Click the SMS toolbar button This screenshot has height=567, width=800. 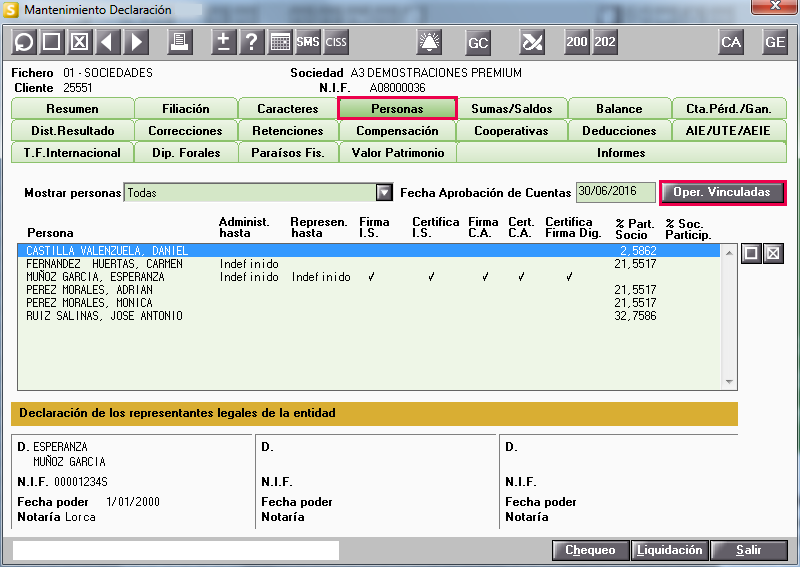click(x=308, y=42)
